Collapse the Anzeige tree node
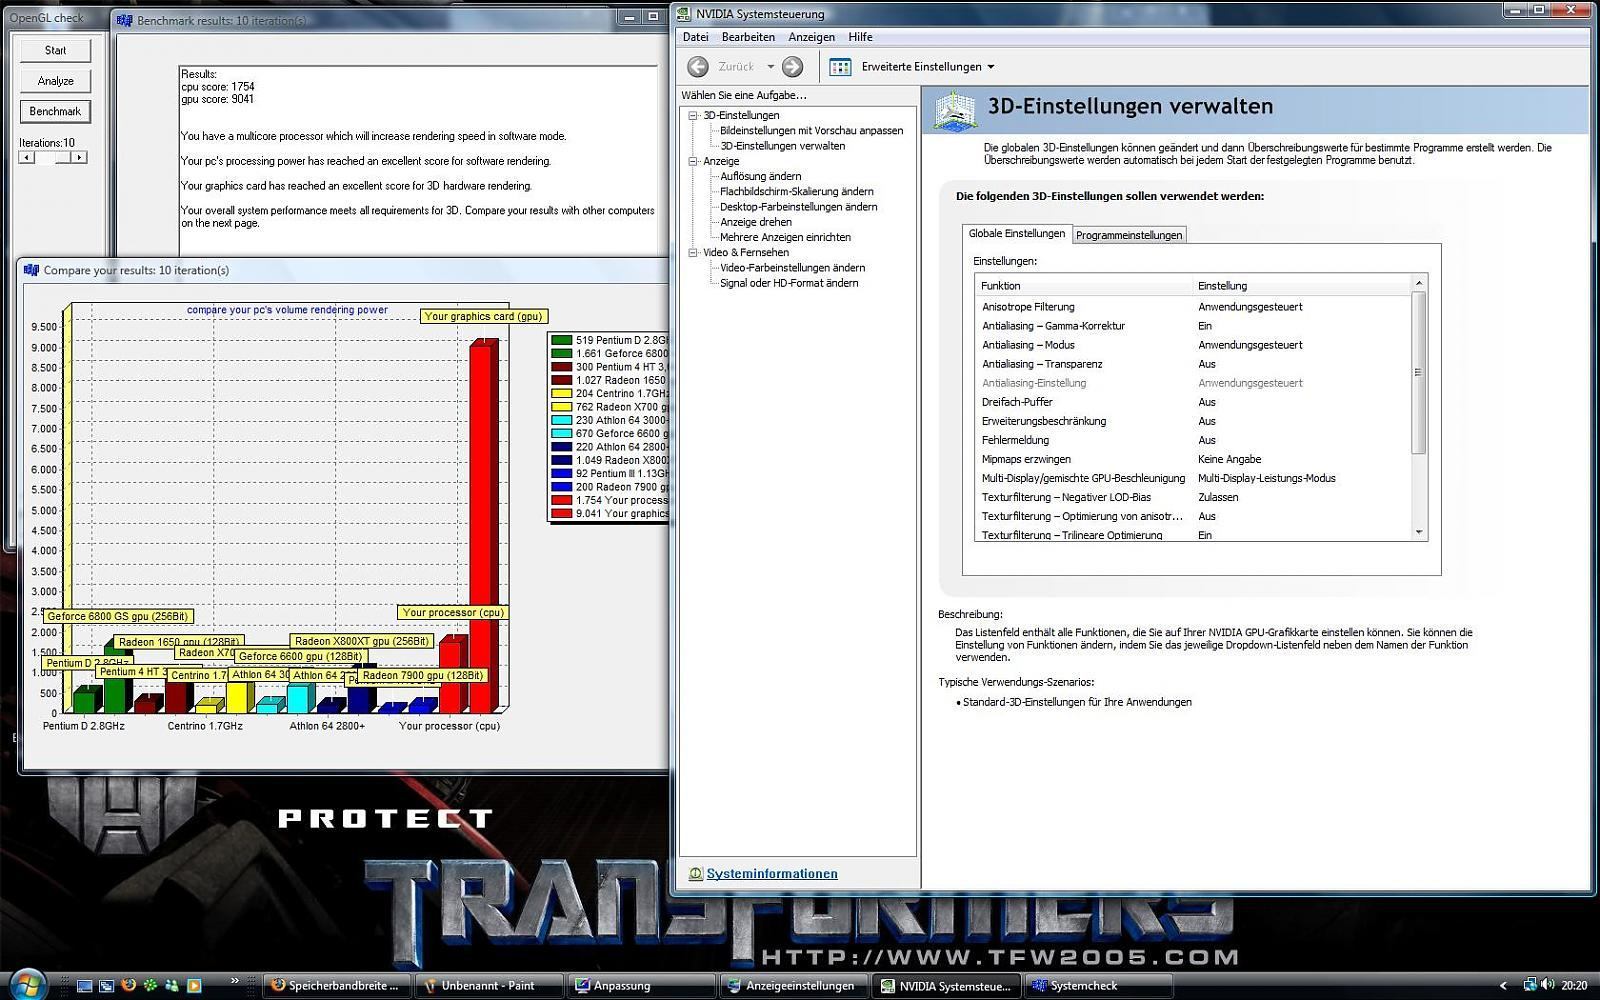This screenshot has width=1600, height=1000. (x=692, y=161)
